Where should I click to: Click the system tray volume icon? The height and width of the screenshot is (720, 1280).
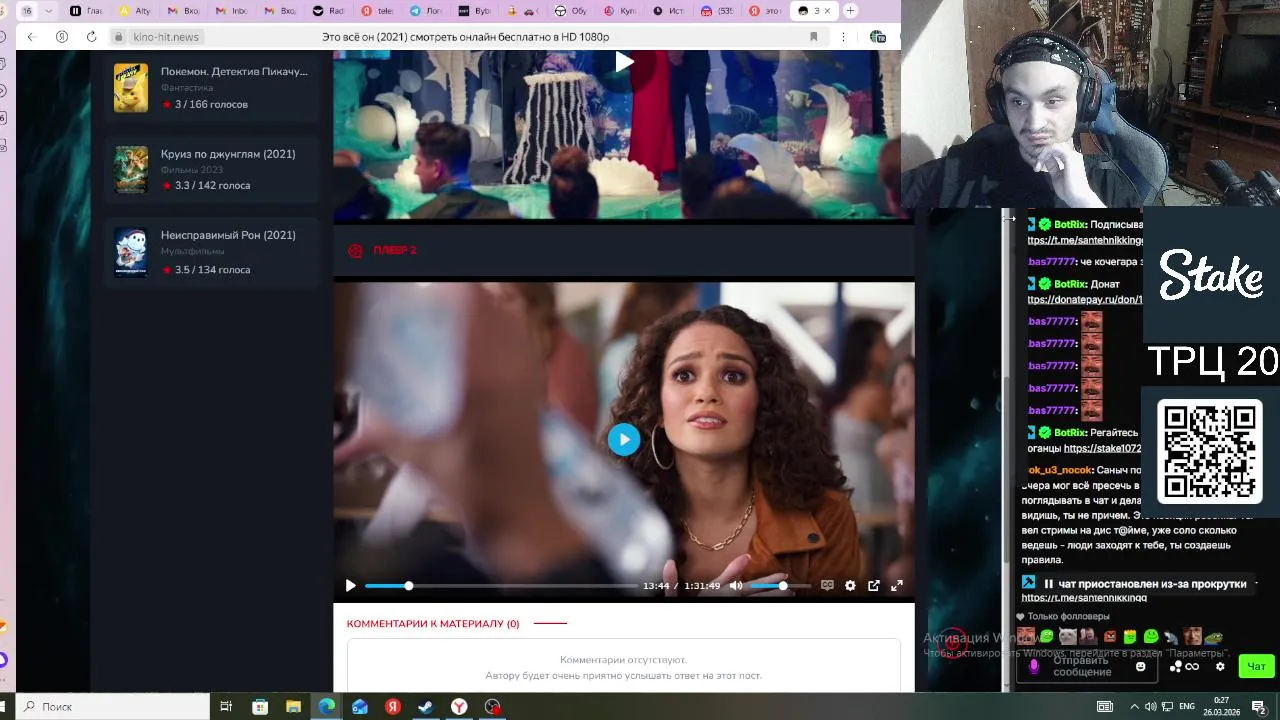click(x=1151, y=706)
